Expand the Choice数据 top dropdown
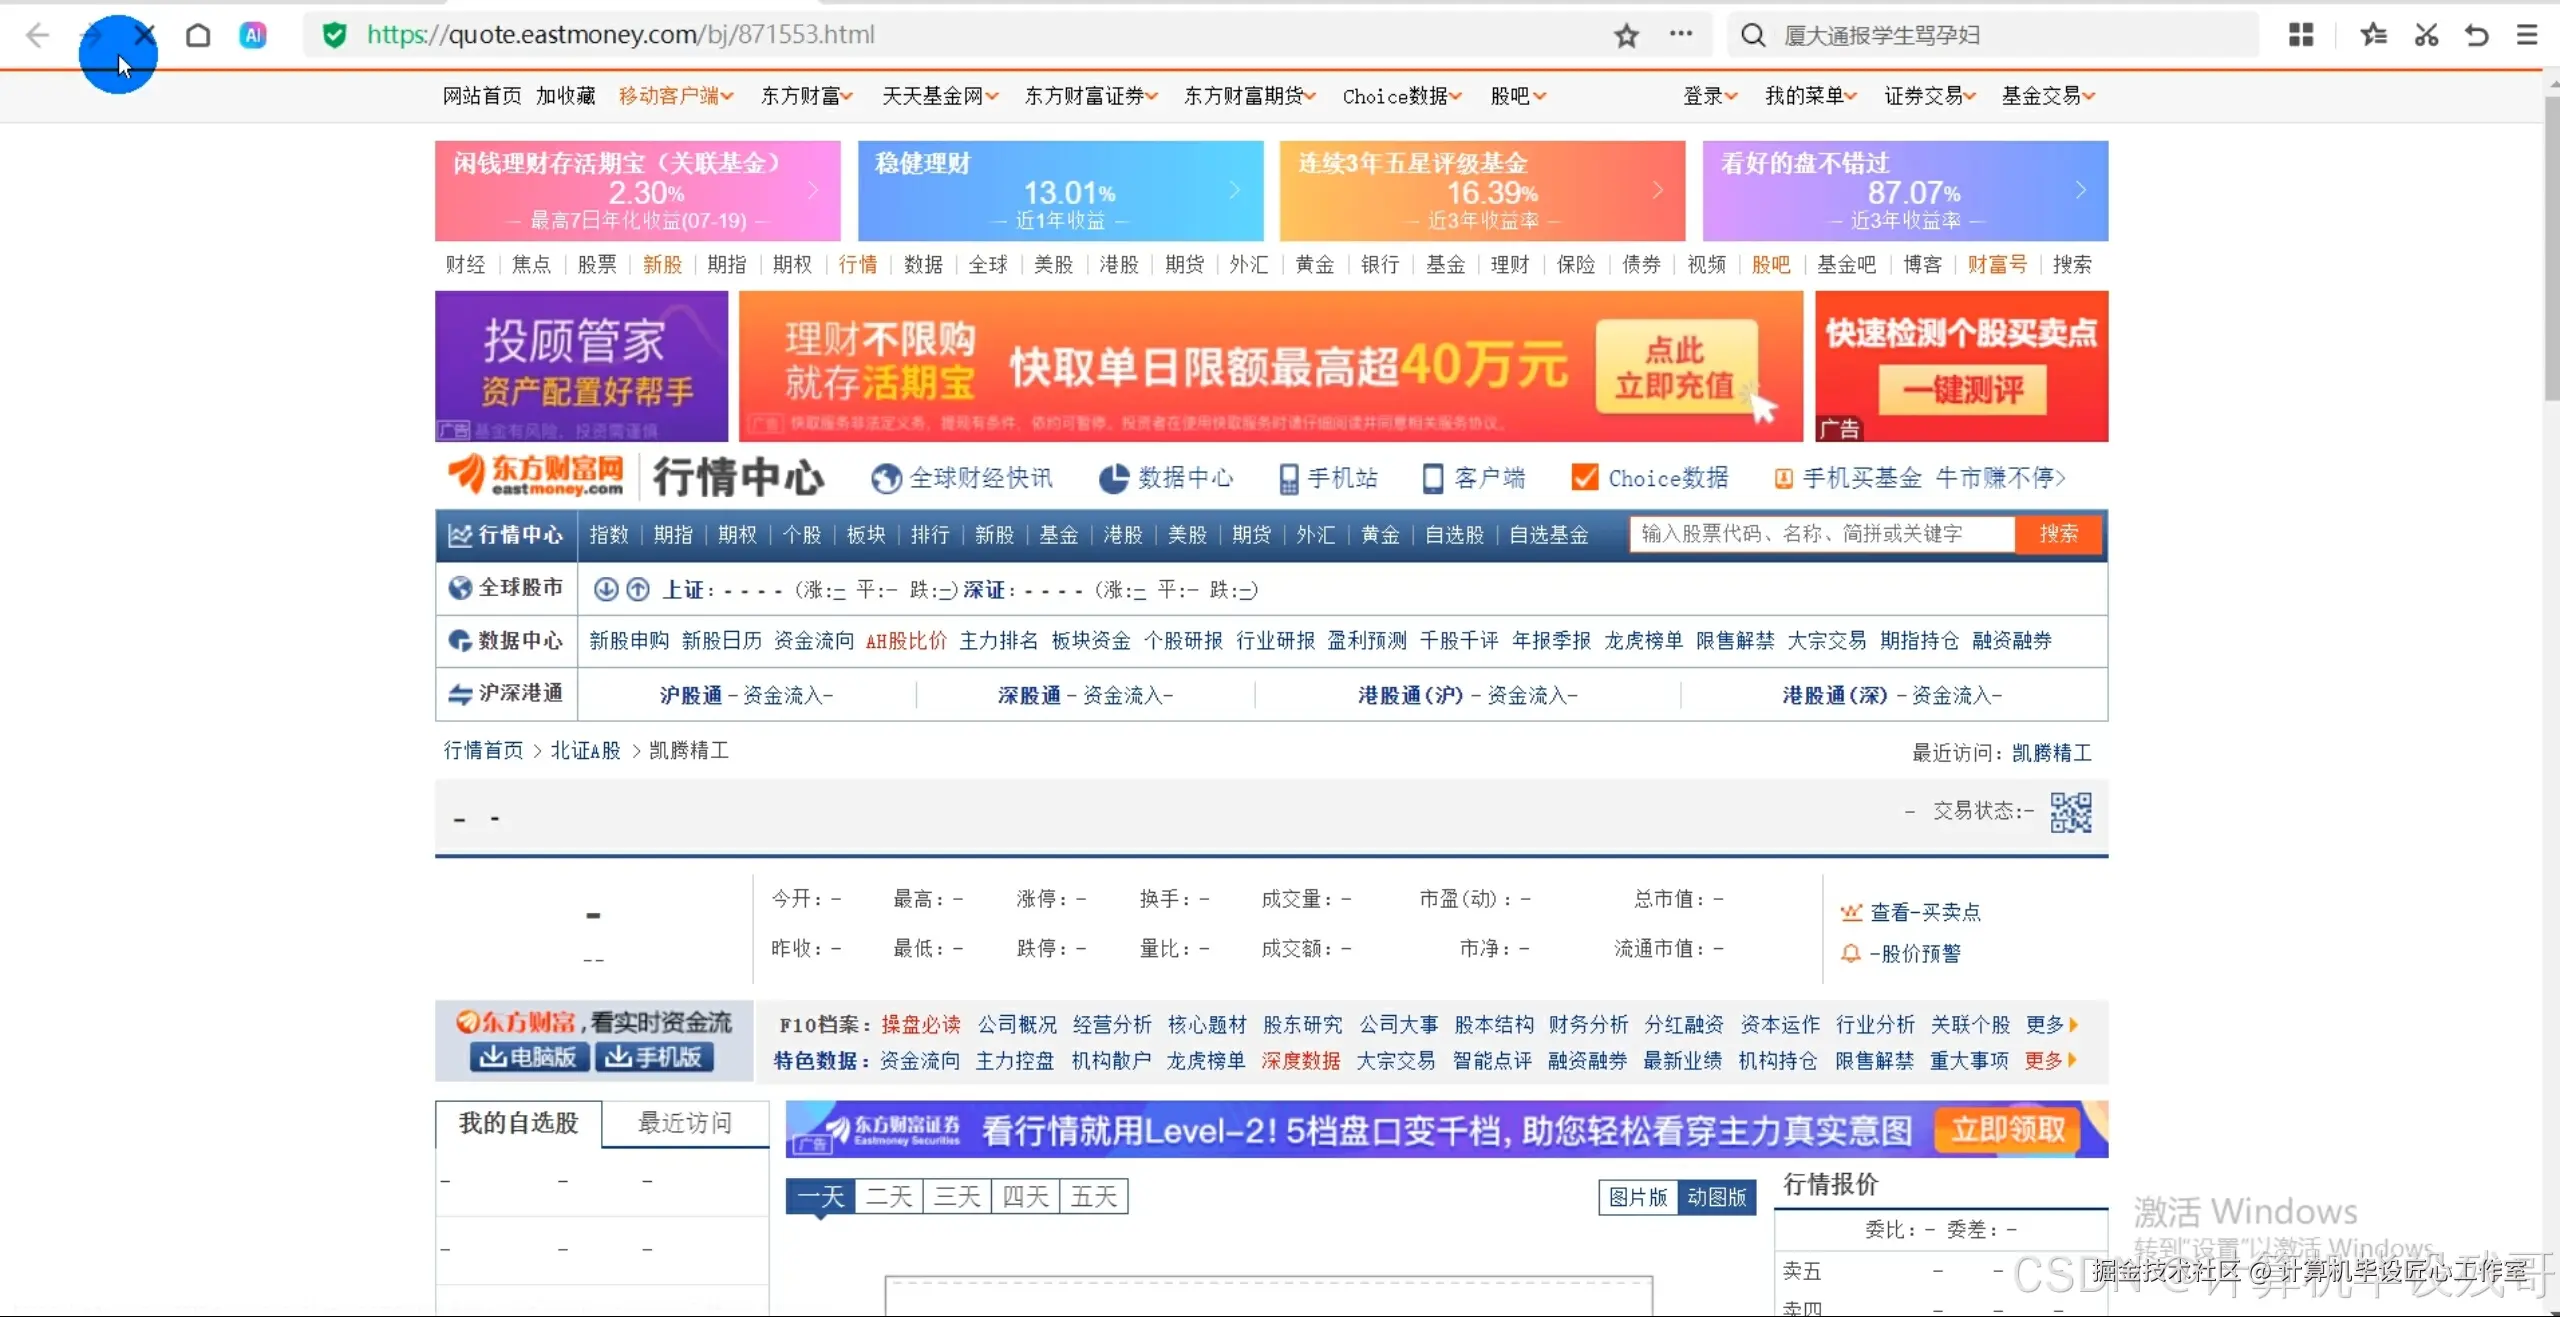Image resolution: width=2560 pixels, height=1317 pixels. click(1402, 96)
